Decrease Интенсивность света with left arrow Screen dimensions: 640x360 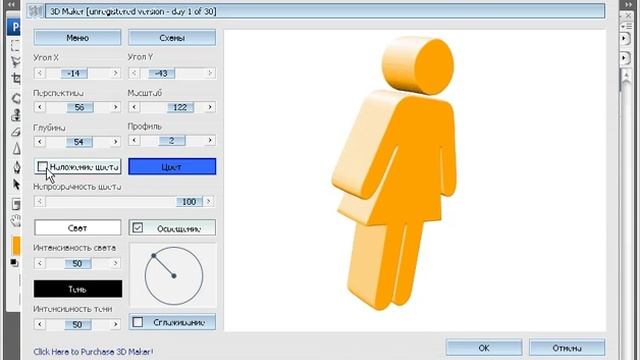point(40,263)
